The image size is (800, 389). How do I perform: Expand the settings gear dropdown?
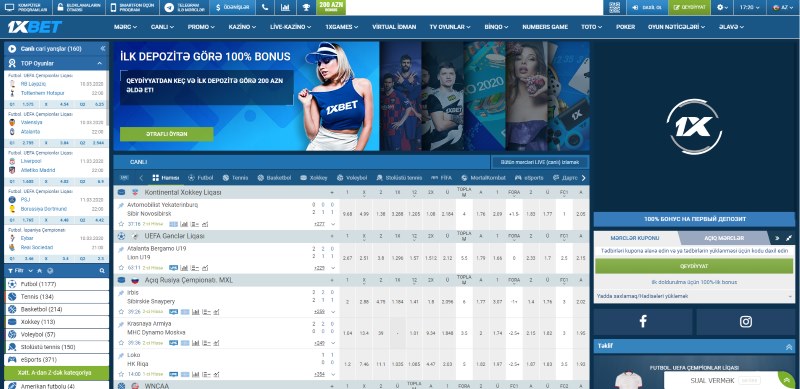click(x=722, y=7)
